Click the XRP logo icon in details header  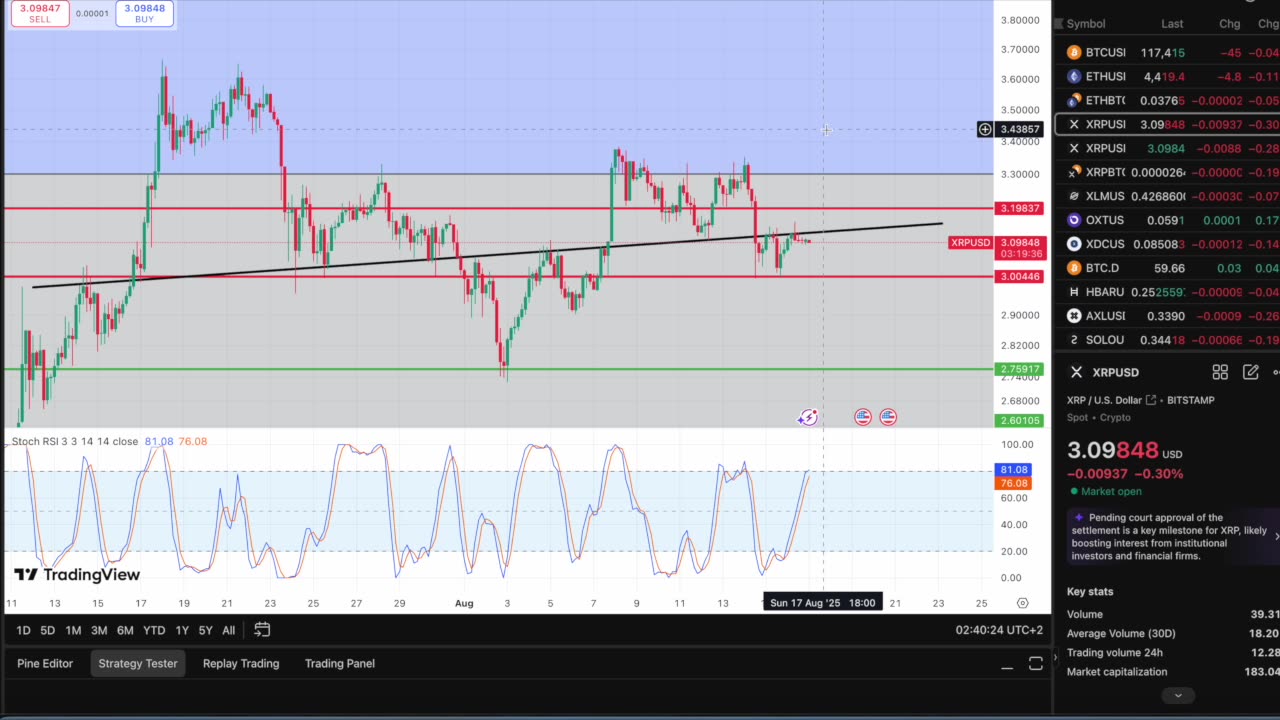[x=1076, y=372]
